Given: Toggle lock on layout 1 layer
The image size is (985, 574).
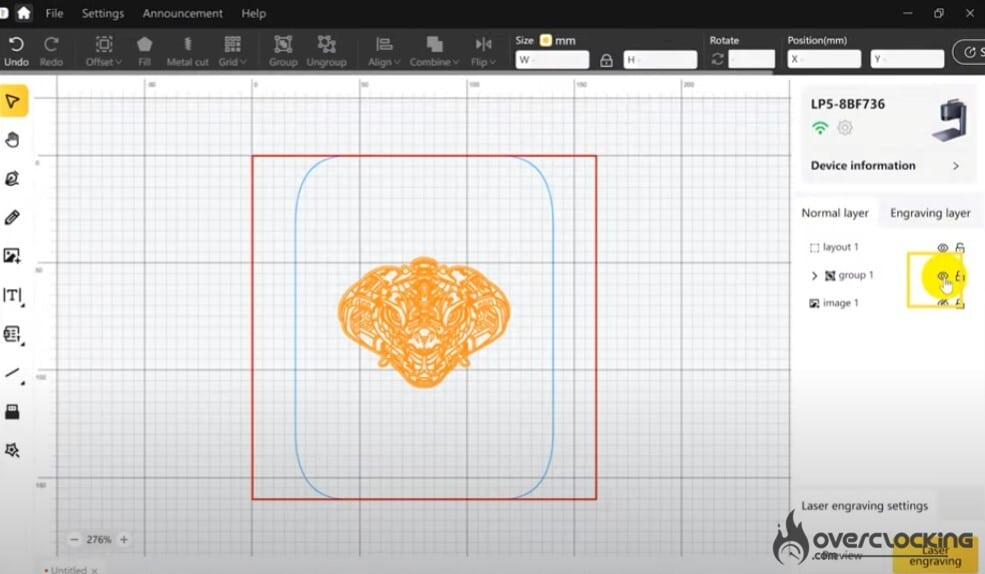Looking at the screenshot, I should coord(960,247).
